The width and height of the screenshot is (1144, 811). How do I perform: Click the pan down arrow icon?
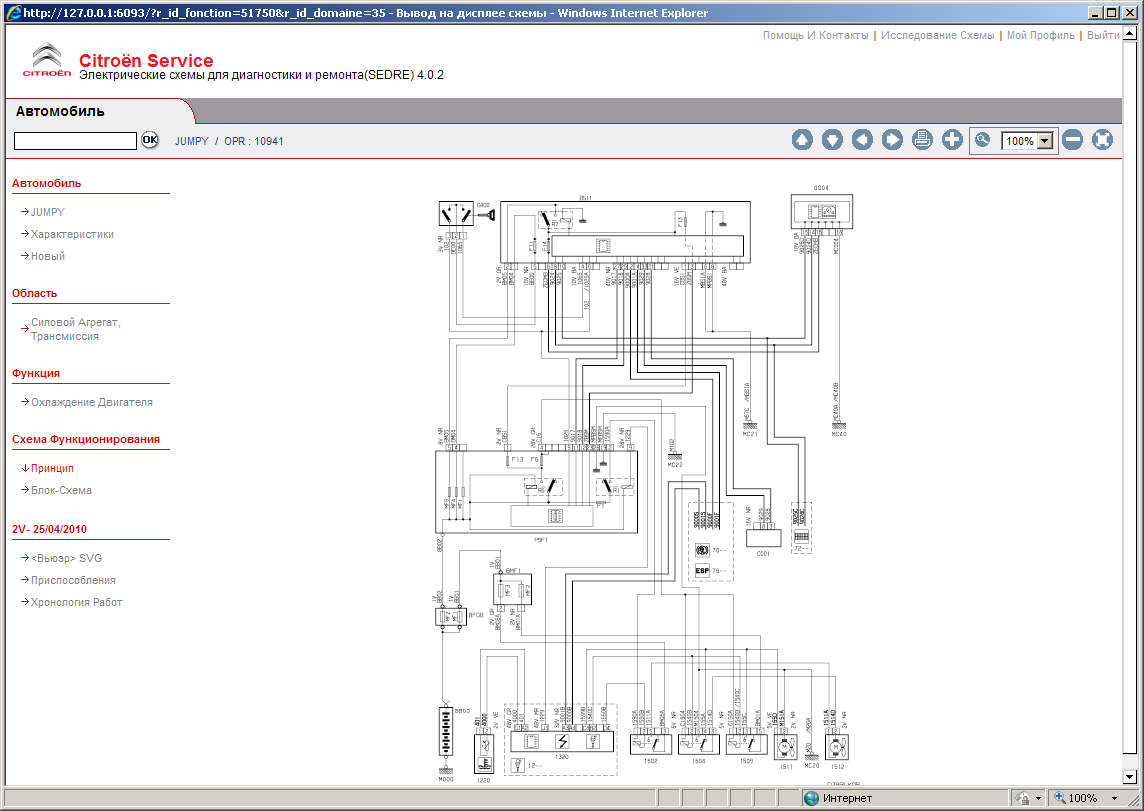[x=832, y=139]
